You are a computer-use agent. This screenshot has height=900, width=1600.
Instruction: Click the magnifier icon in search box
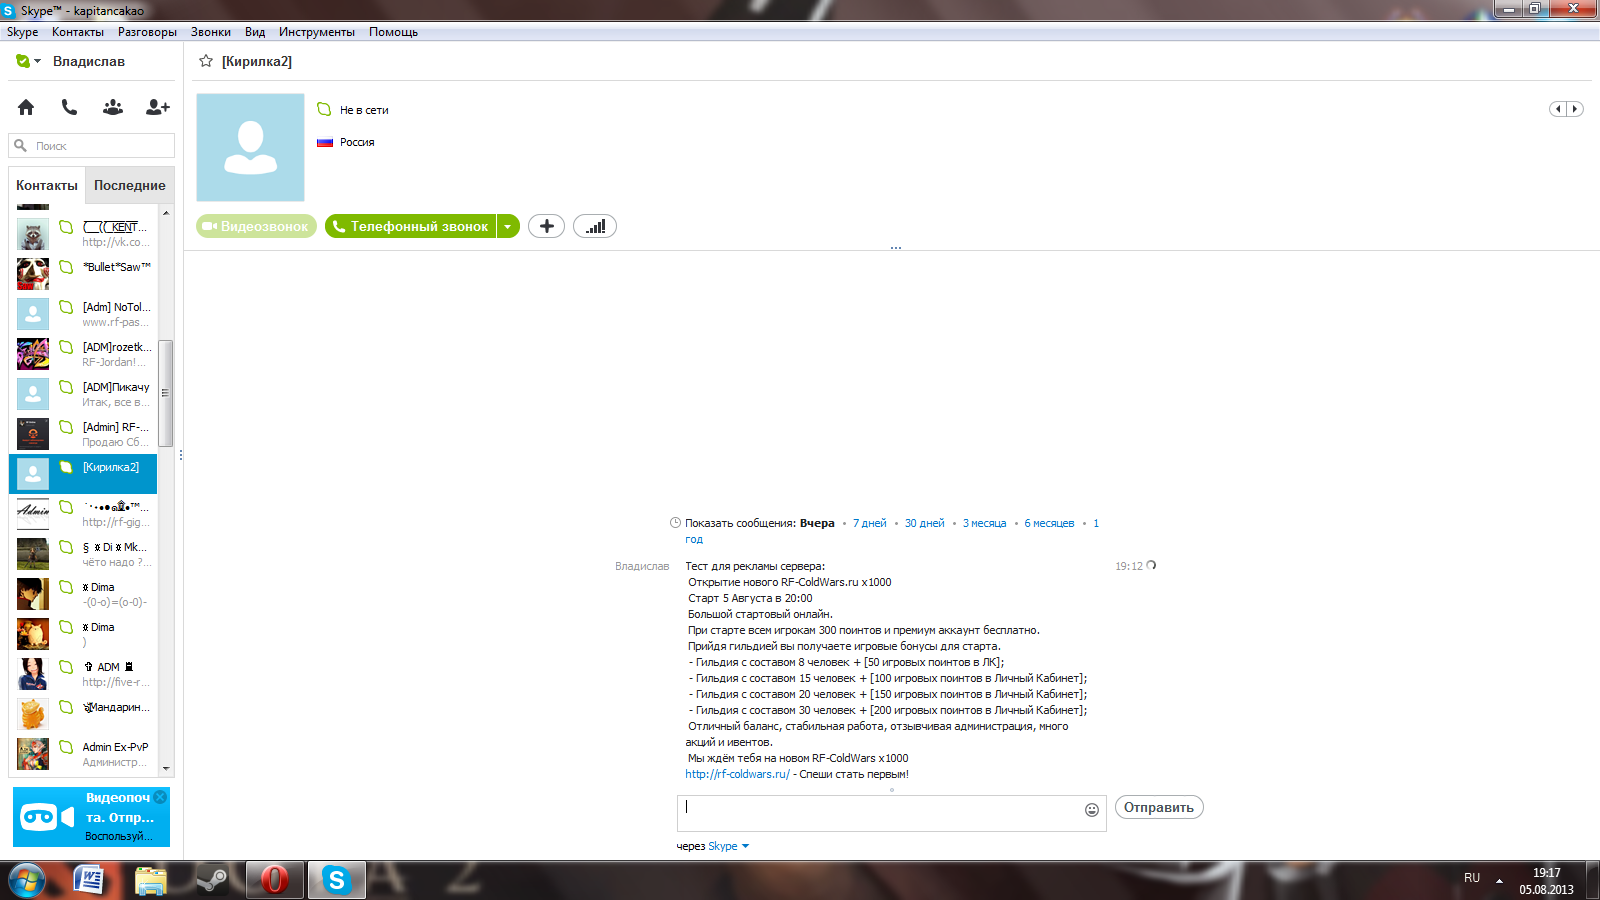click(20, 146)
